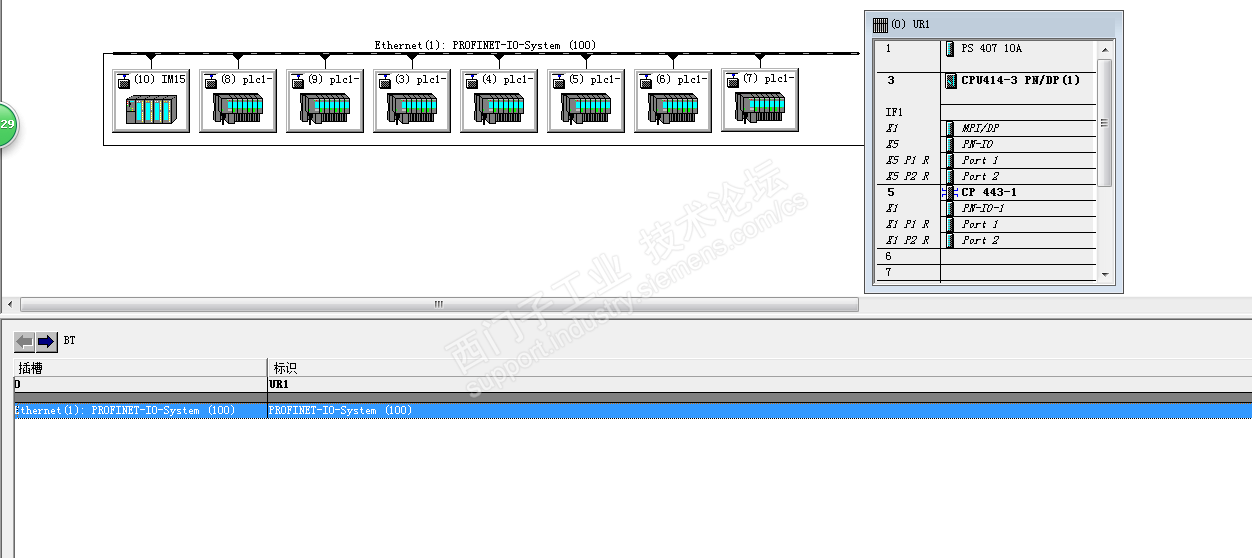Click the CPU414-3 PN/DP module icon
The image size is (1252, 558).
(950, 80)
